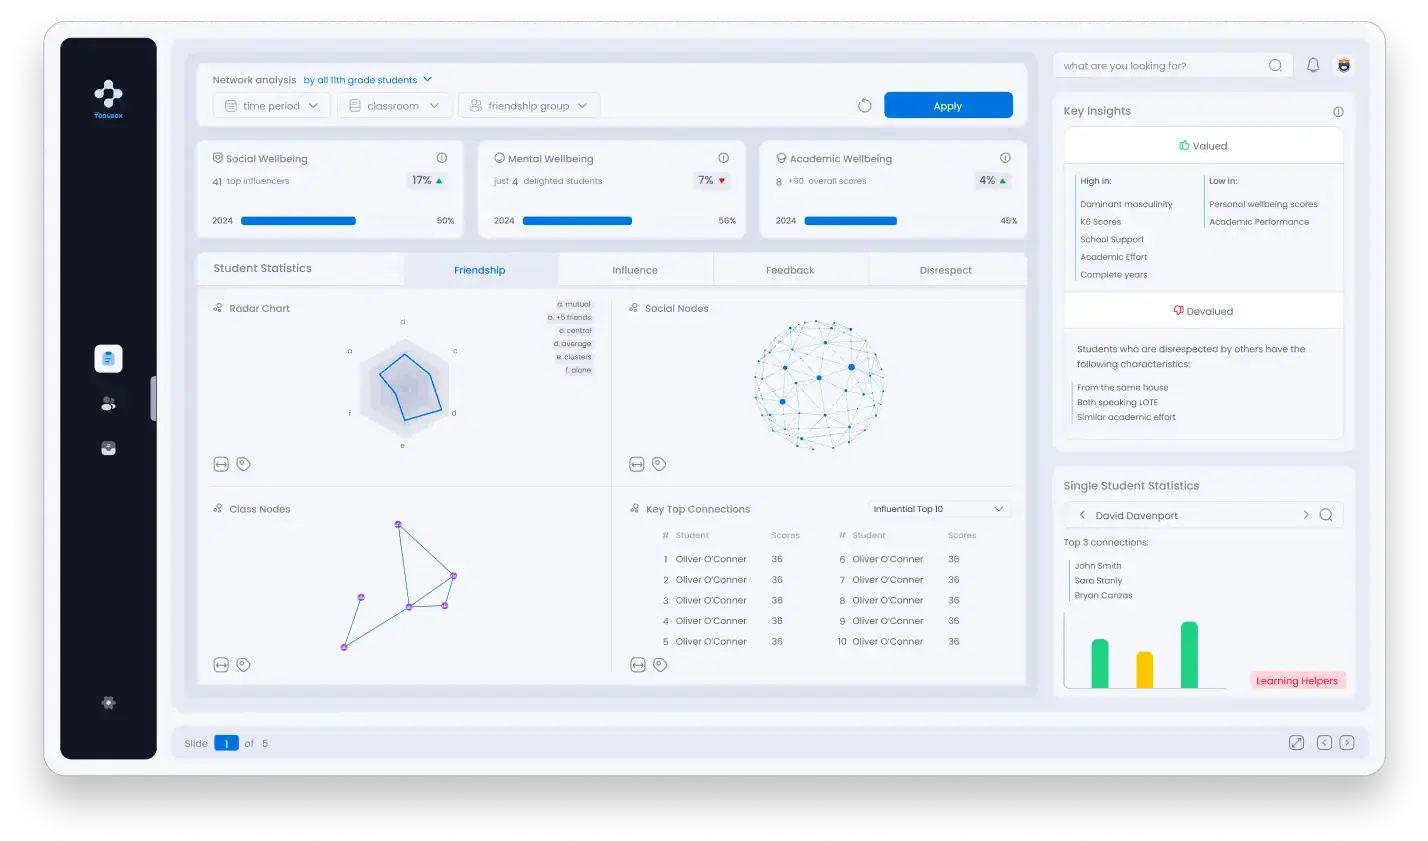Image resolution: width=1428 pixels, height=841 pixels.
Task: Open notifications bell icon
Action: coord(1313,65)
